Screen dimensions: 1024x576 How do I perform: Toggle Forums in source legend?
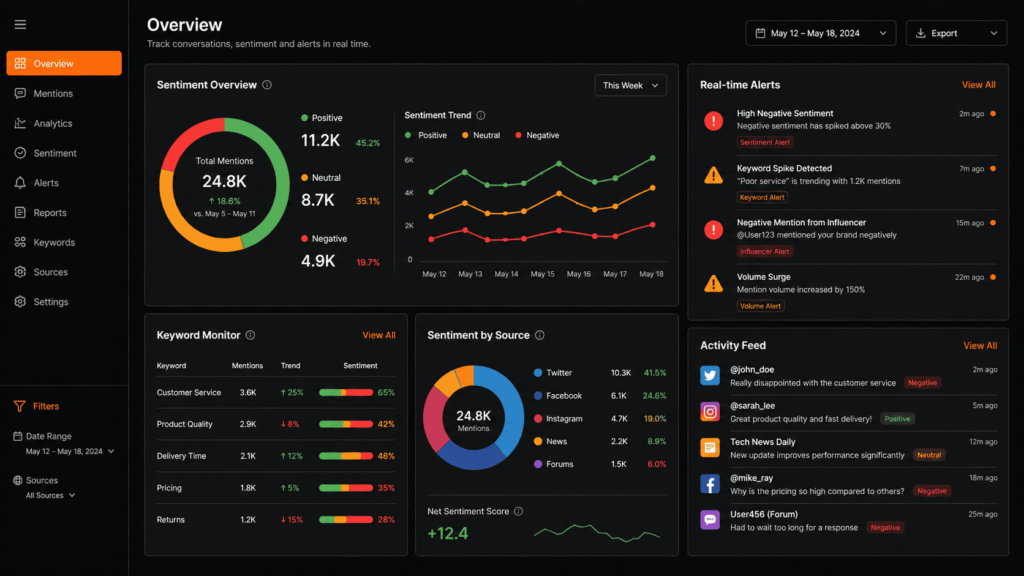tap(553, 464)
